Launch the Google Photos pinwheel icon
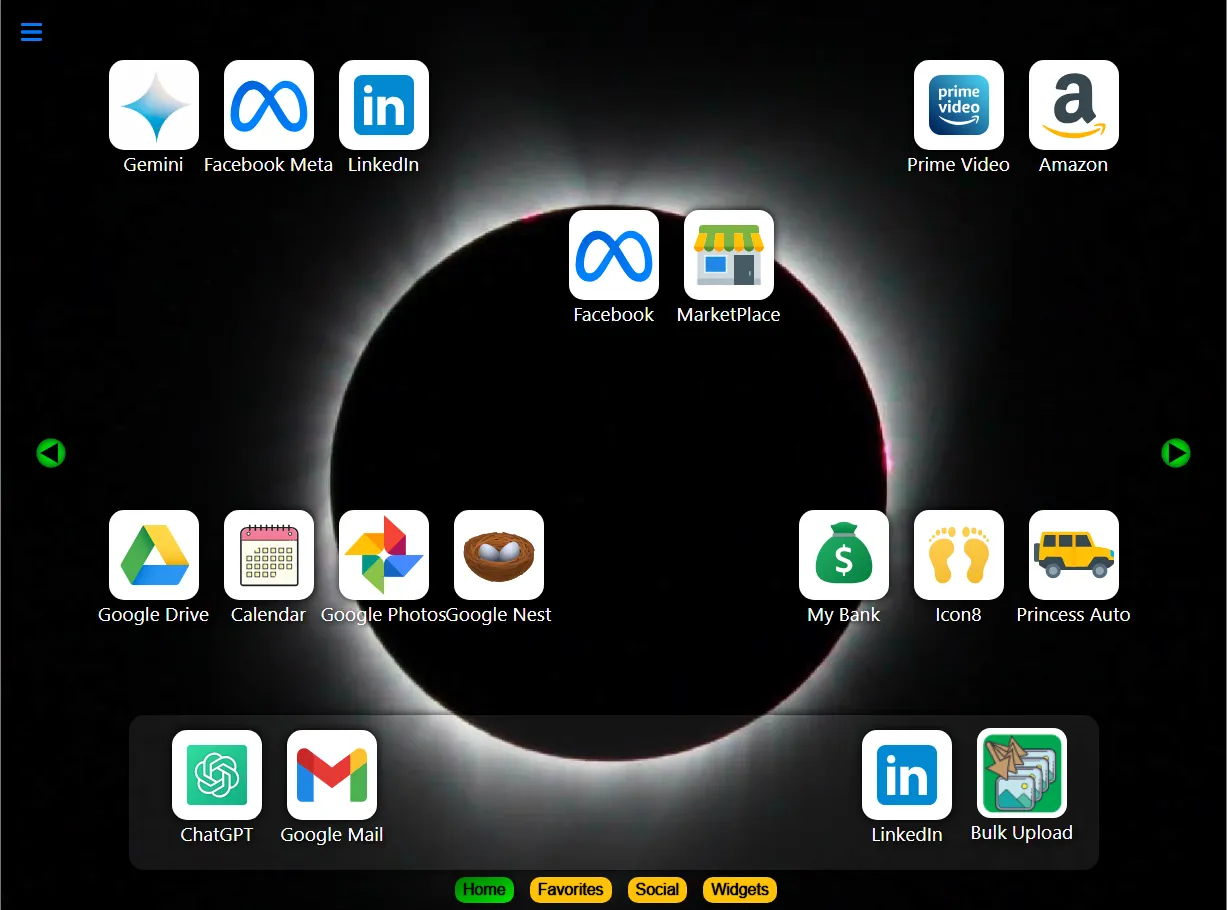 coord(384,555)
